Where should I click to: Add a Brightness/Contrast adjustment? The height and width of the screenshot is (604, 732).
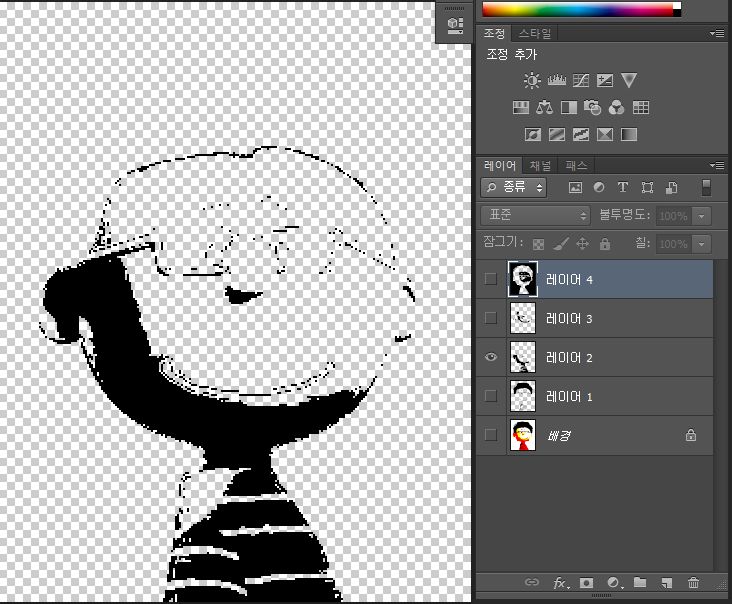[x=532, y=80]
